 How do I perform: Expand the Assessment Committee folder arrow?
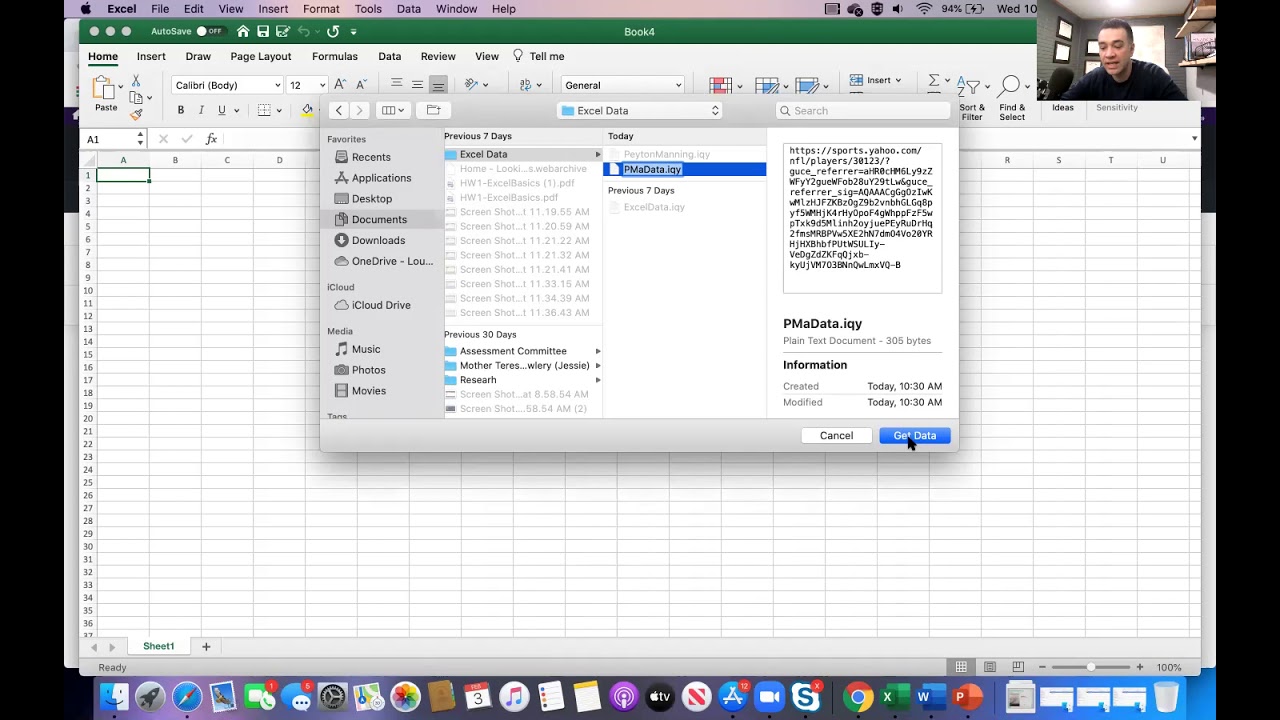point(598,351)
